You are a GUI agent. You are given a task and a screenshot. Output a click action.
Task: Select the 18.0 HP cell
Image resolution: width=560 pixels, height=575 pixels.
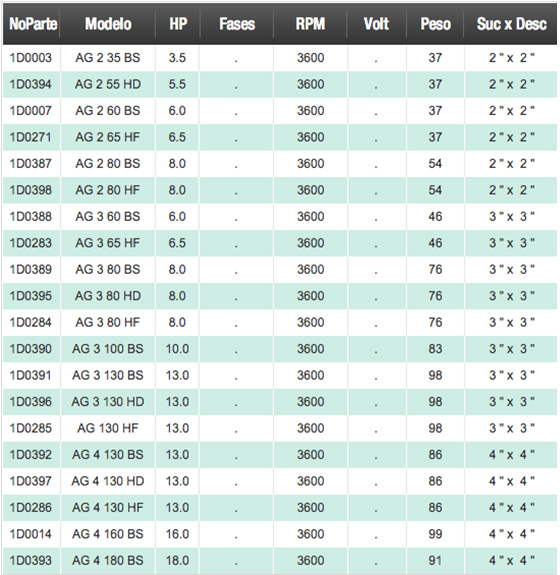pyautogui.click(x=177, y=560)
